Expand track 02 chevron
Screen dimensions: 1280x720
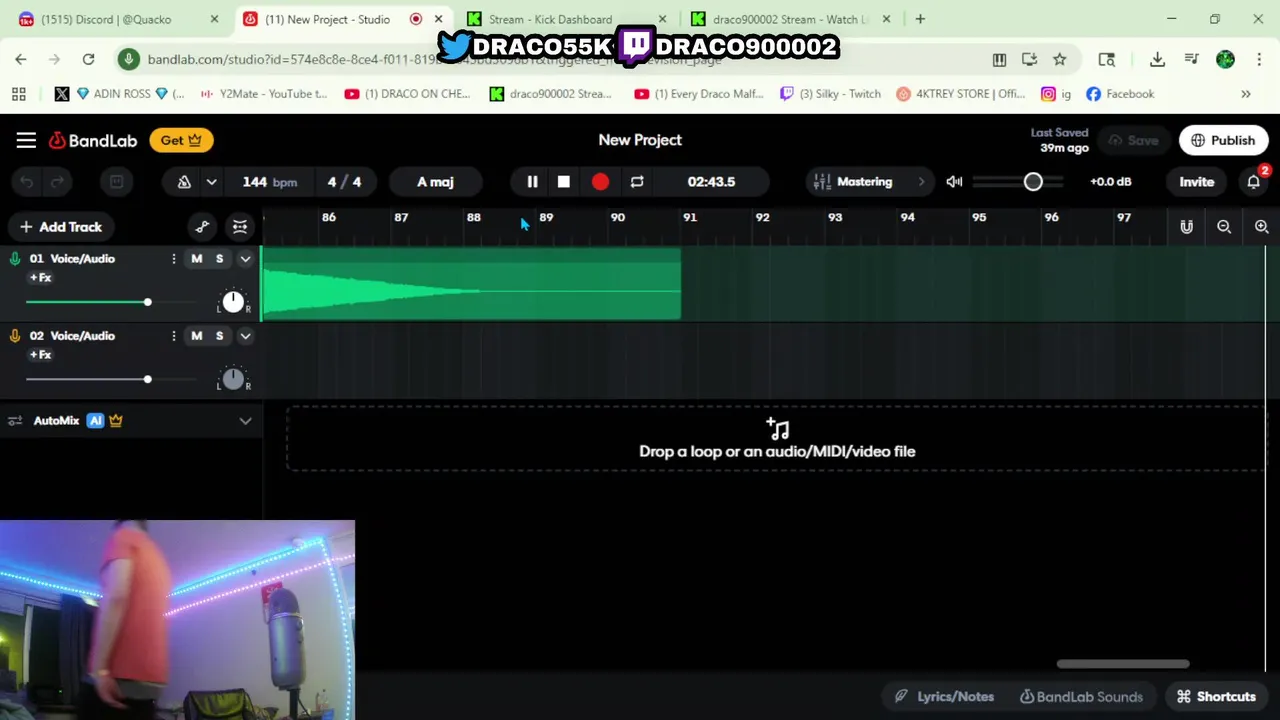[245, 336]
